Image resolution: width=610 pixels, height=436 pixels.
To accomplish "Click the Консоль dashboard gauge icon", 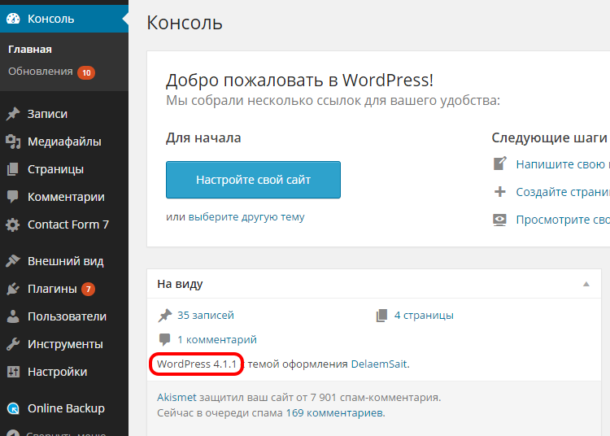I will click(x=13, y=19).
